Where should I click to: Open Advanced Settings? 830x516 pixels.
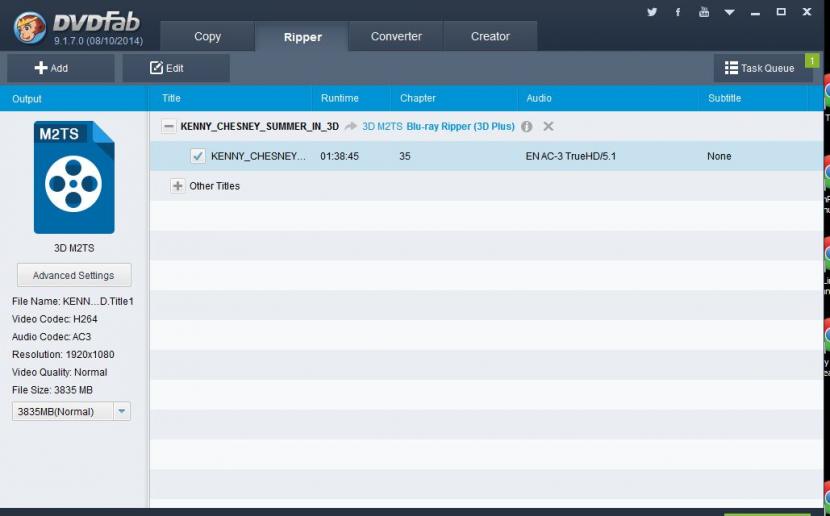[x=74, y=275]
